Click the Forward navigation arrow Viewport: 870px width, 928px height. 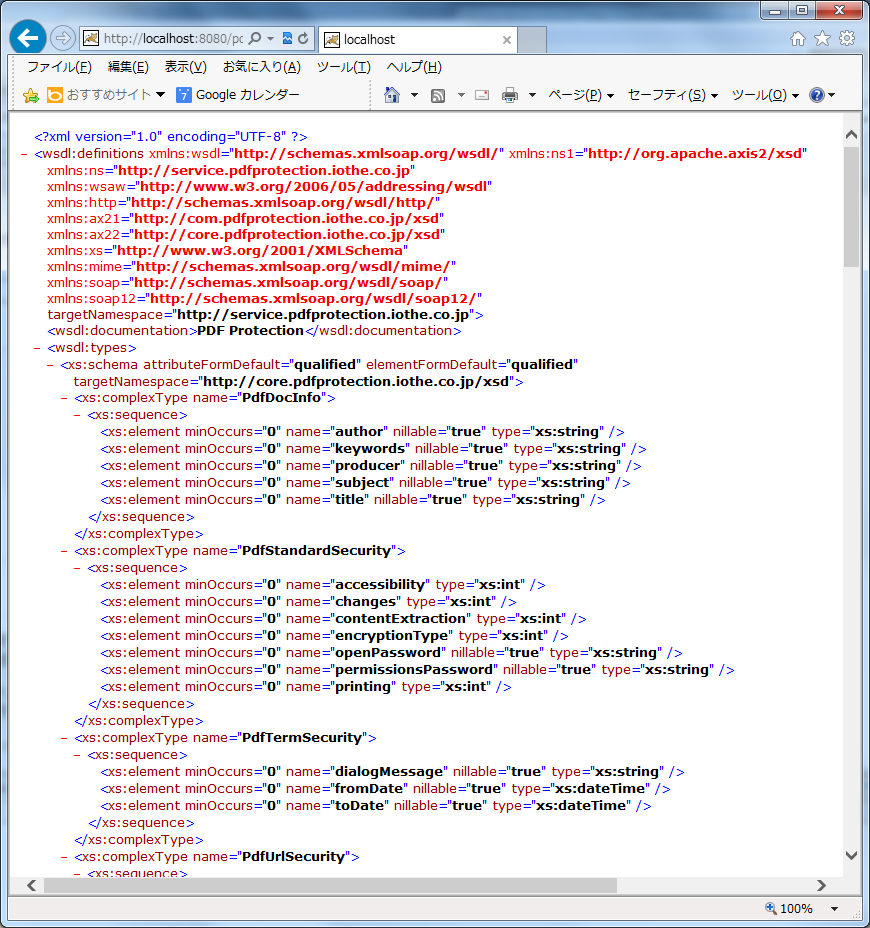click(x=62, y=38)
